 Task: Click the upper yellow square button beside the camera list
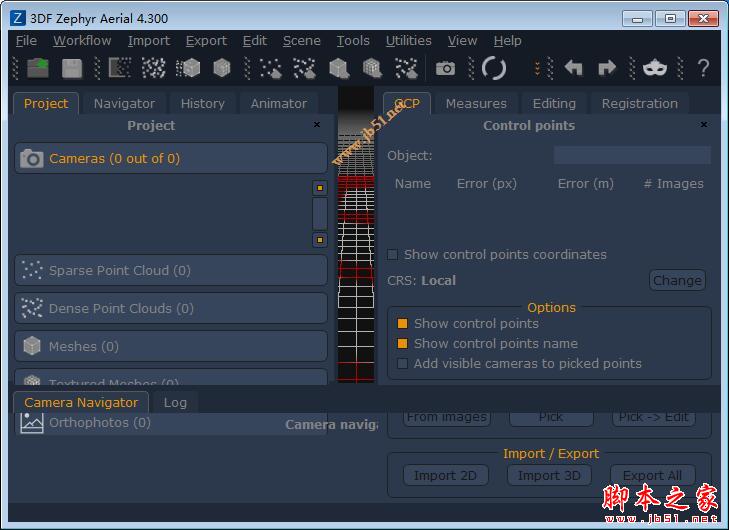click(320, 188)
